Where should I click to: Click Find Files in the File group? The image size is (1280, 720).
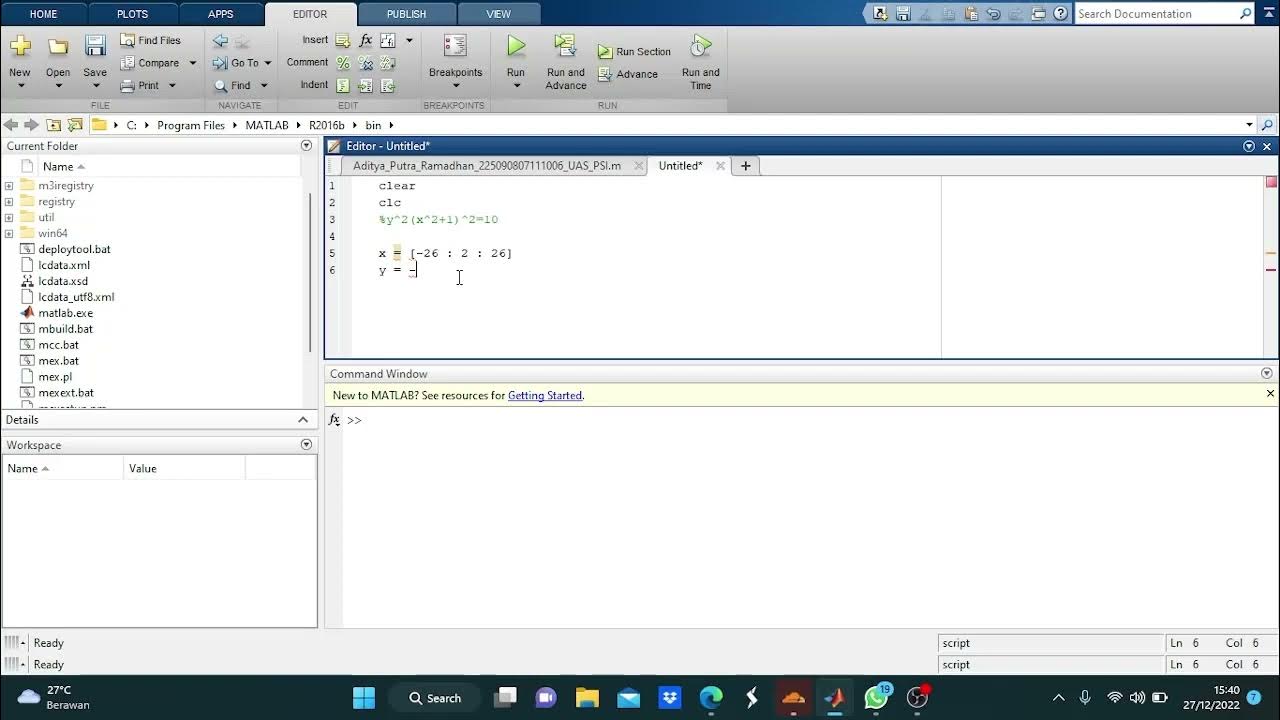click(x=150, y=40)
